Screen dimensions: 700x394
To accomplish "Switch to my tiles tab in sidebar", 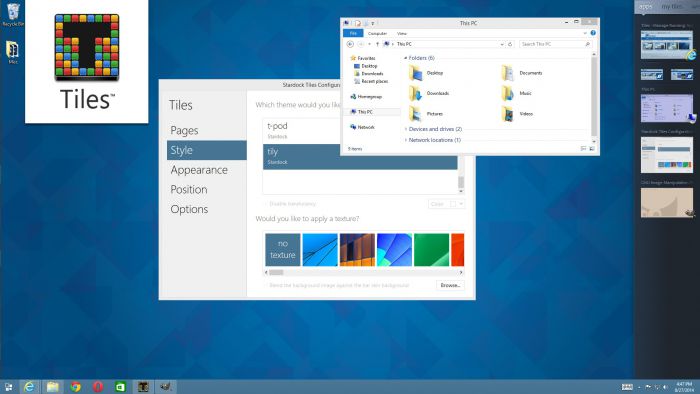I will [671, 7].
